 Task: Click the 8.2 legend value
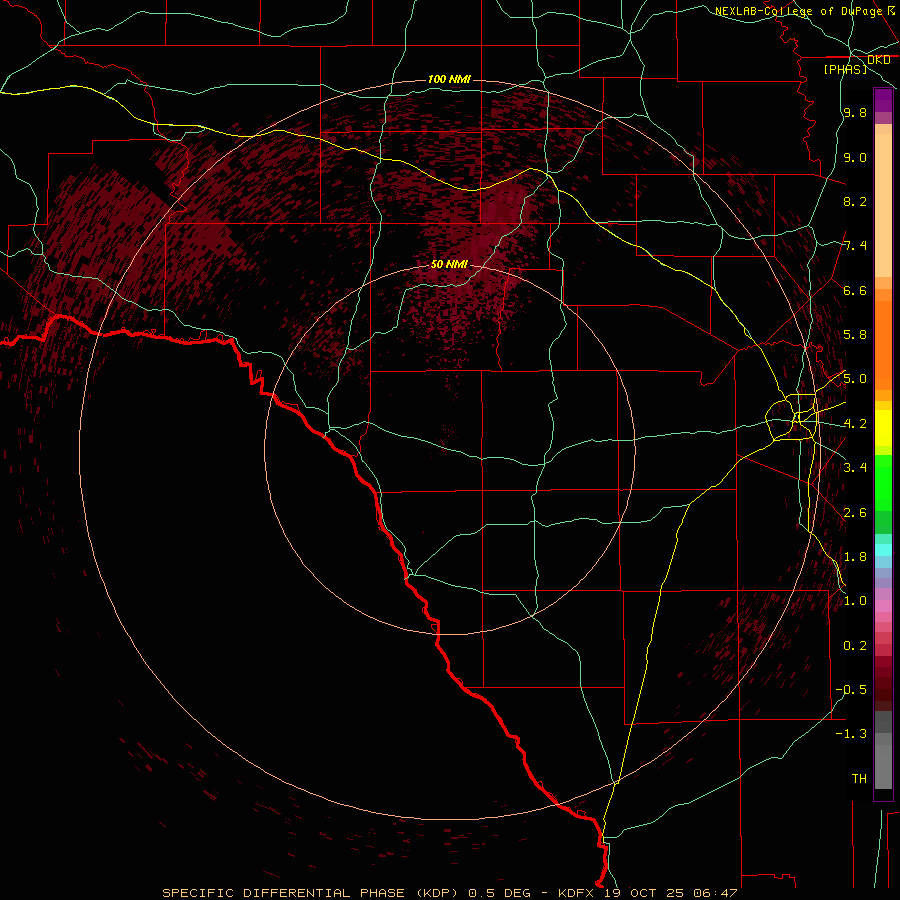(855, 201)
